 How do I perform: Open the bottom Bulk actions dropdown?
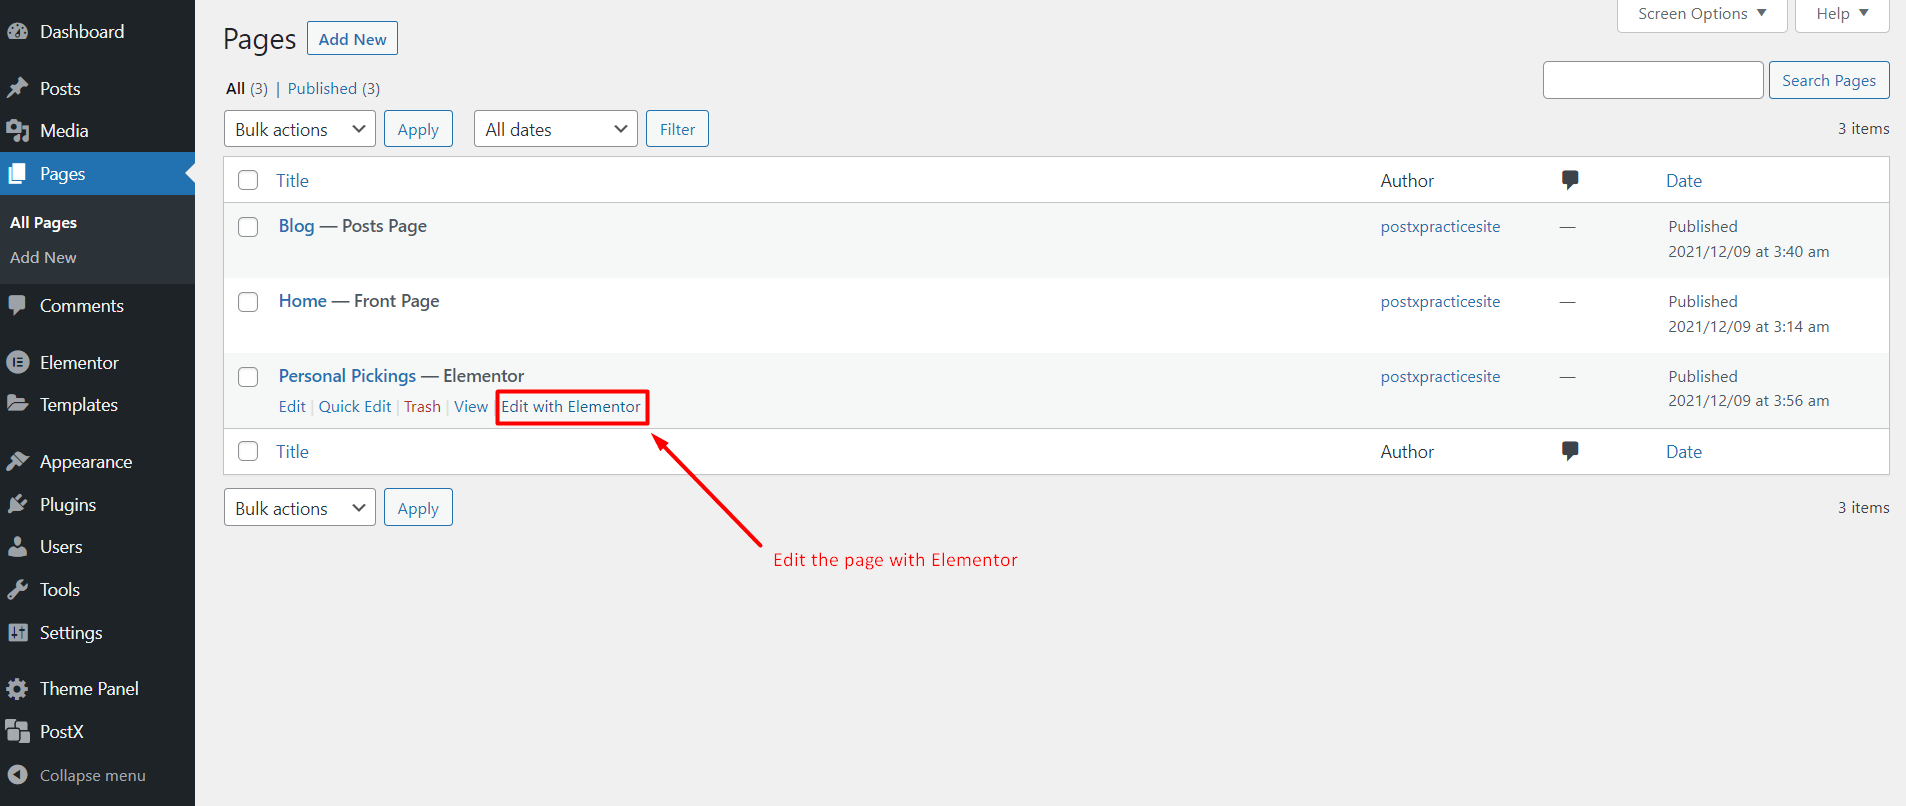300,508
